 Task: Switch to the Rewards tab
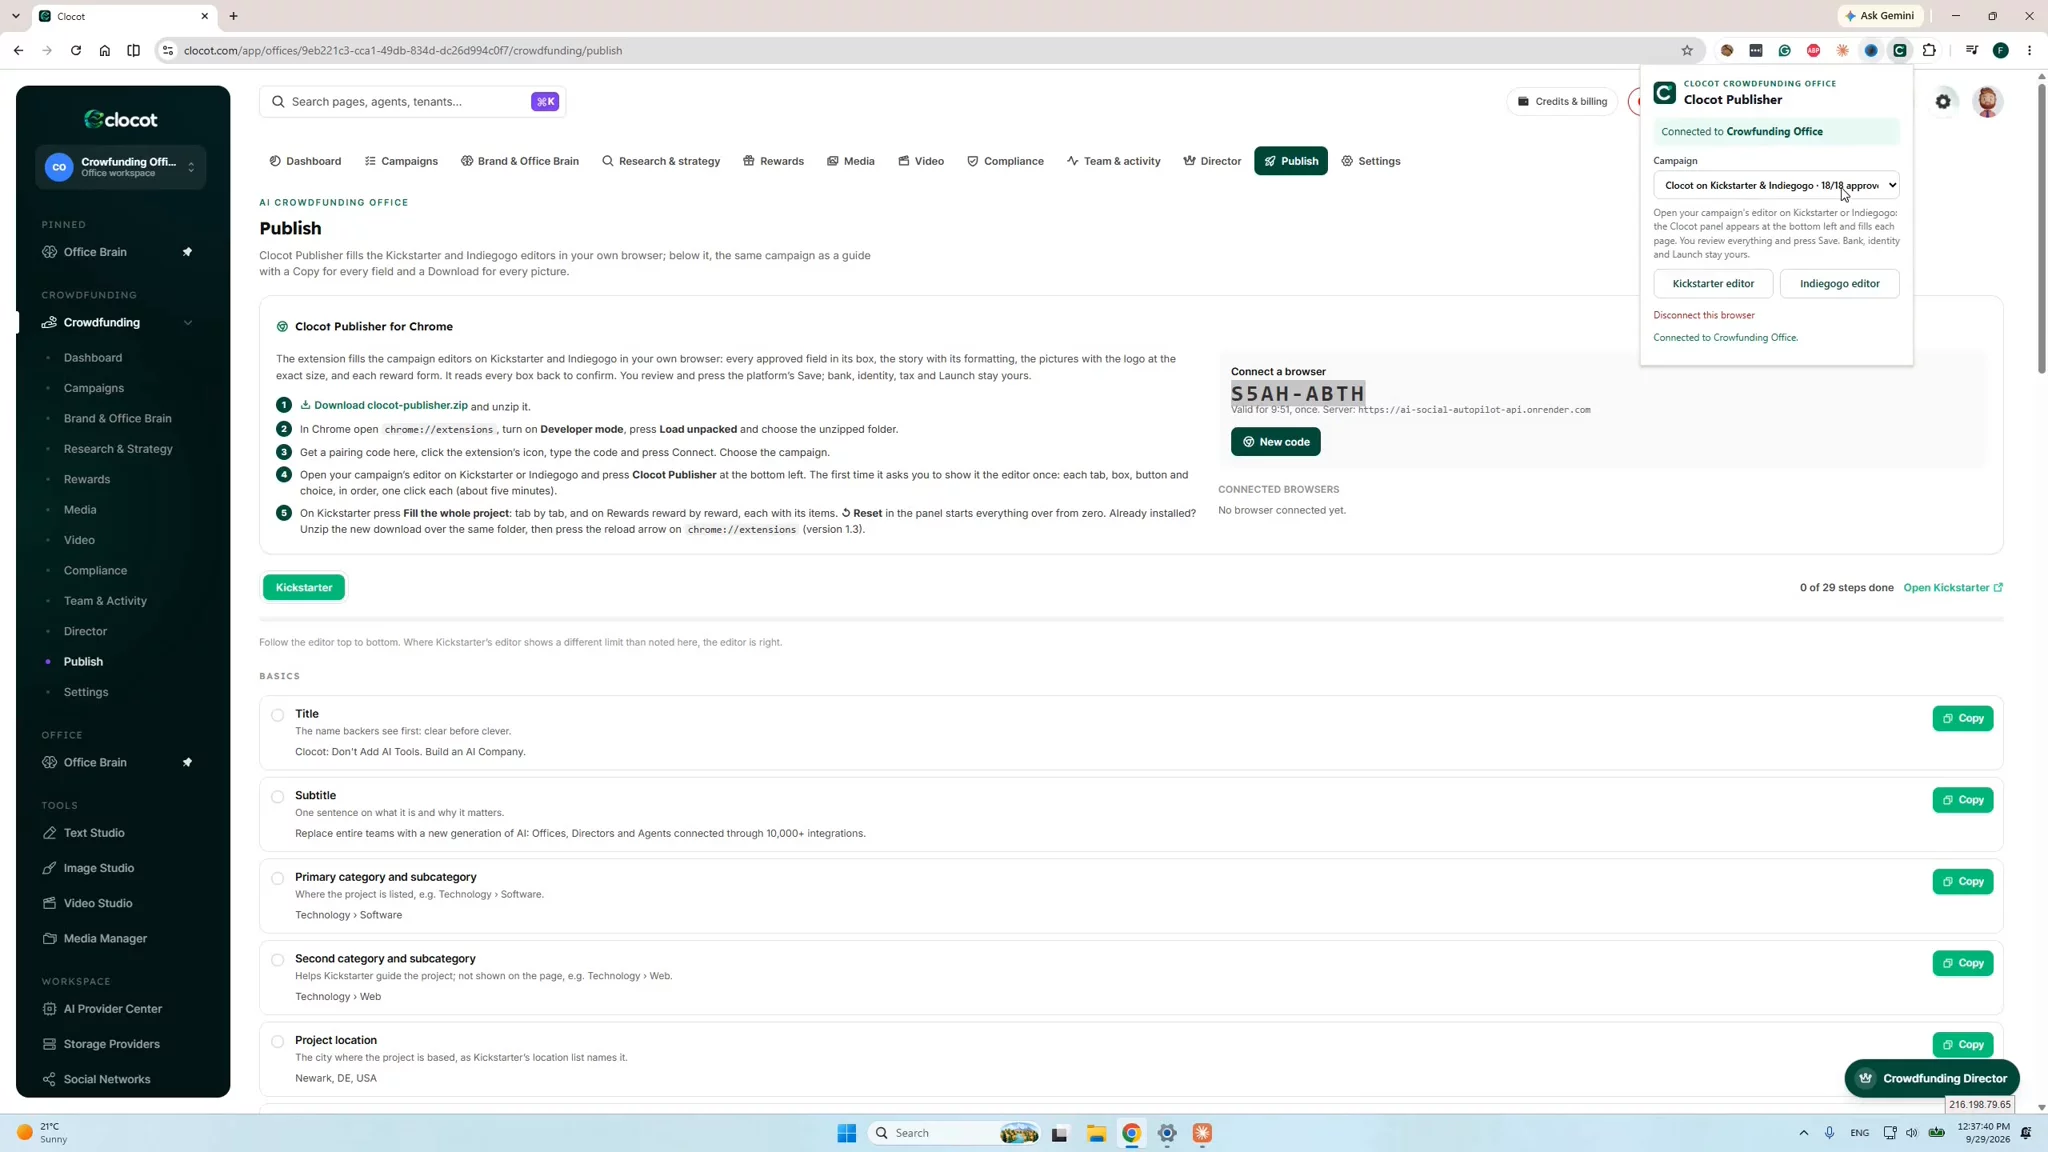pyautogui.click(x=773, y=161)
